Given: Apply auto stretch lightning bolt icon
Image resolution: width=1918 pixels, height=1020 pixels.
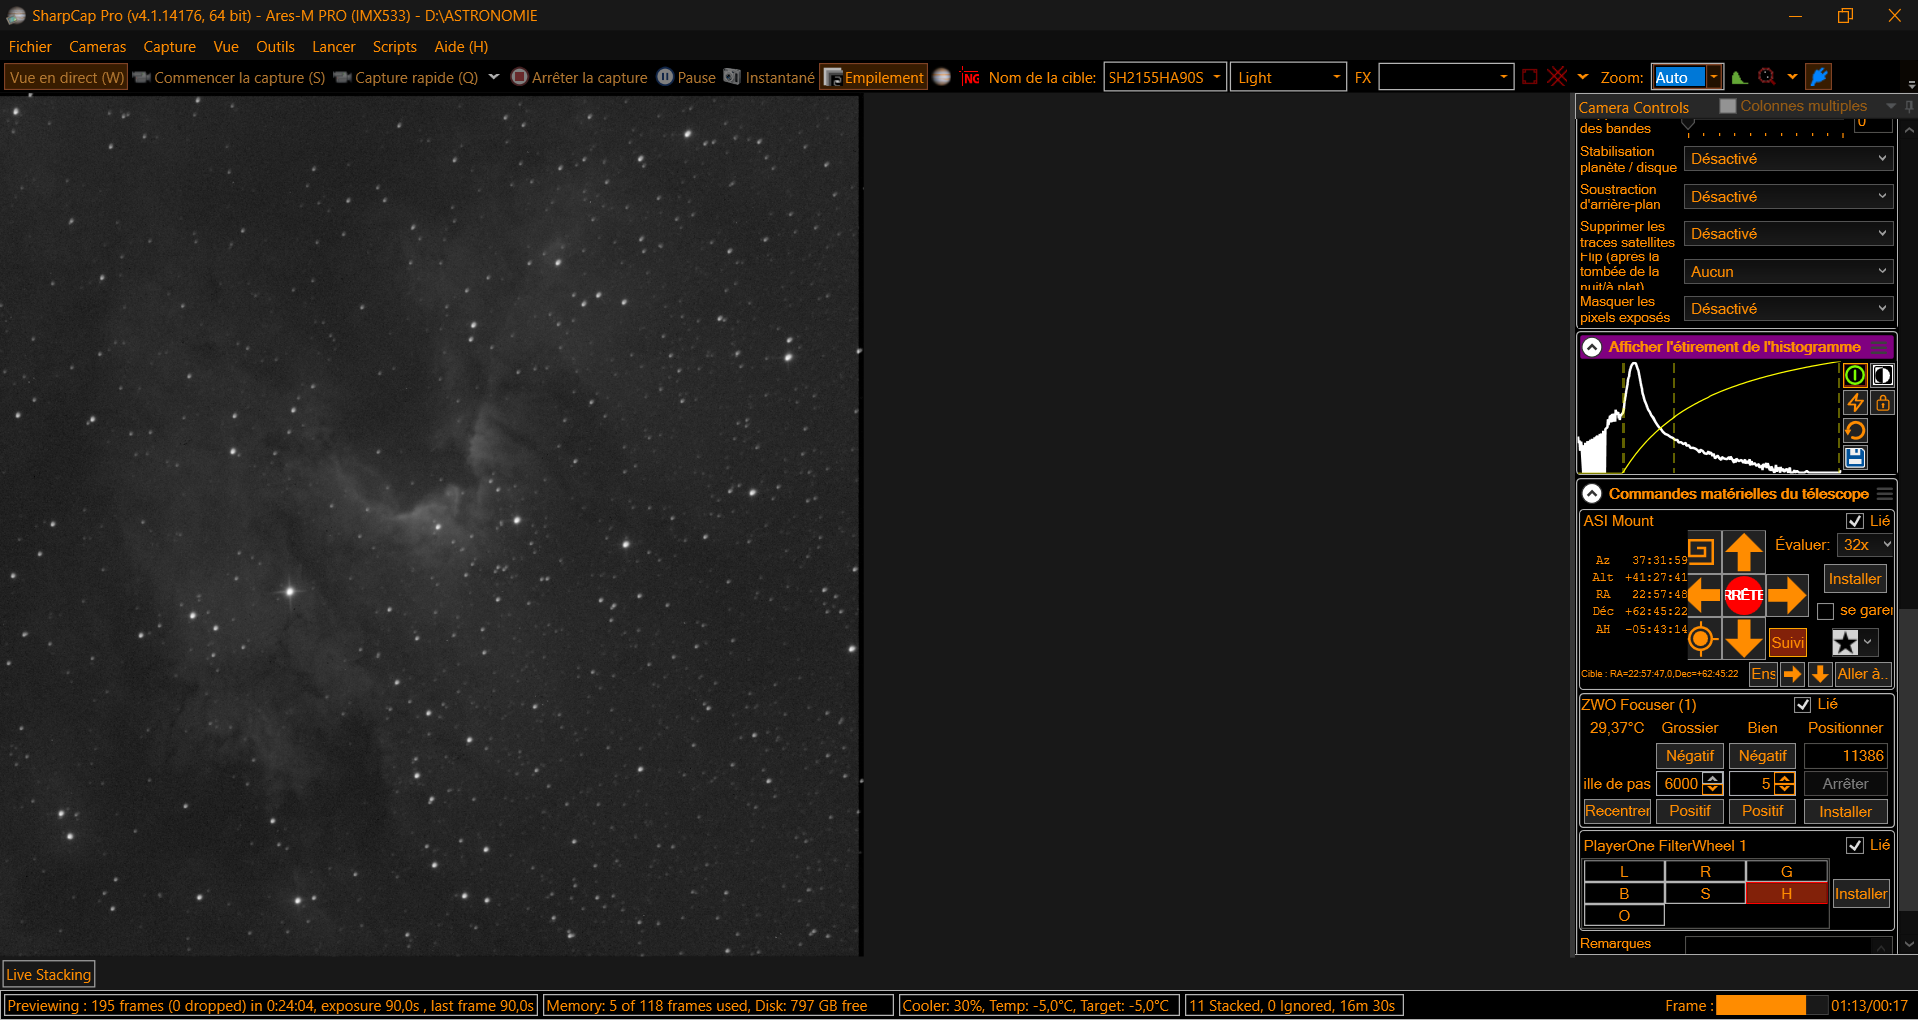Looking at the screenshot, I should 1855,402.
